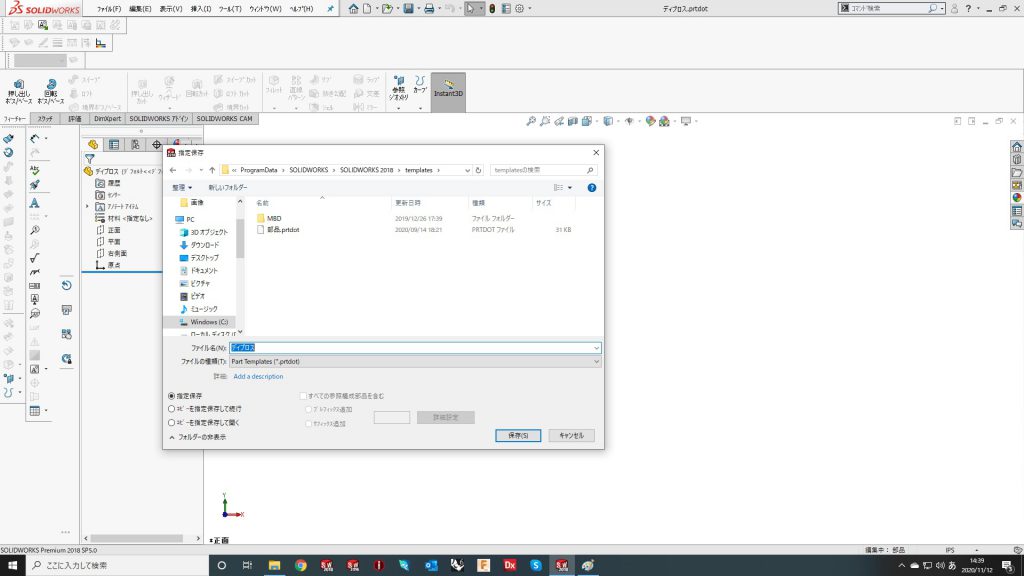
Task: Click the templates search box
Action: 543,170
